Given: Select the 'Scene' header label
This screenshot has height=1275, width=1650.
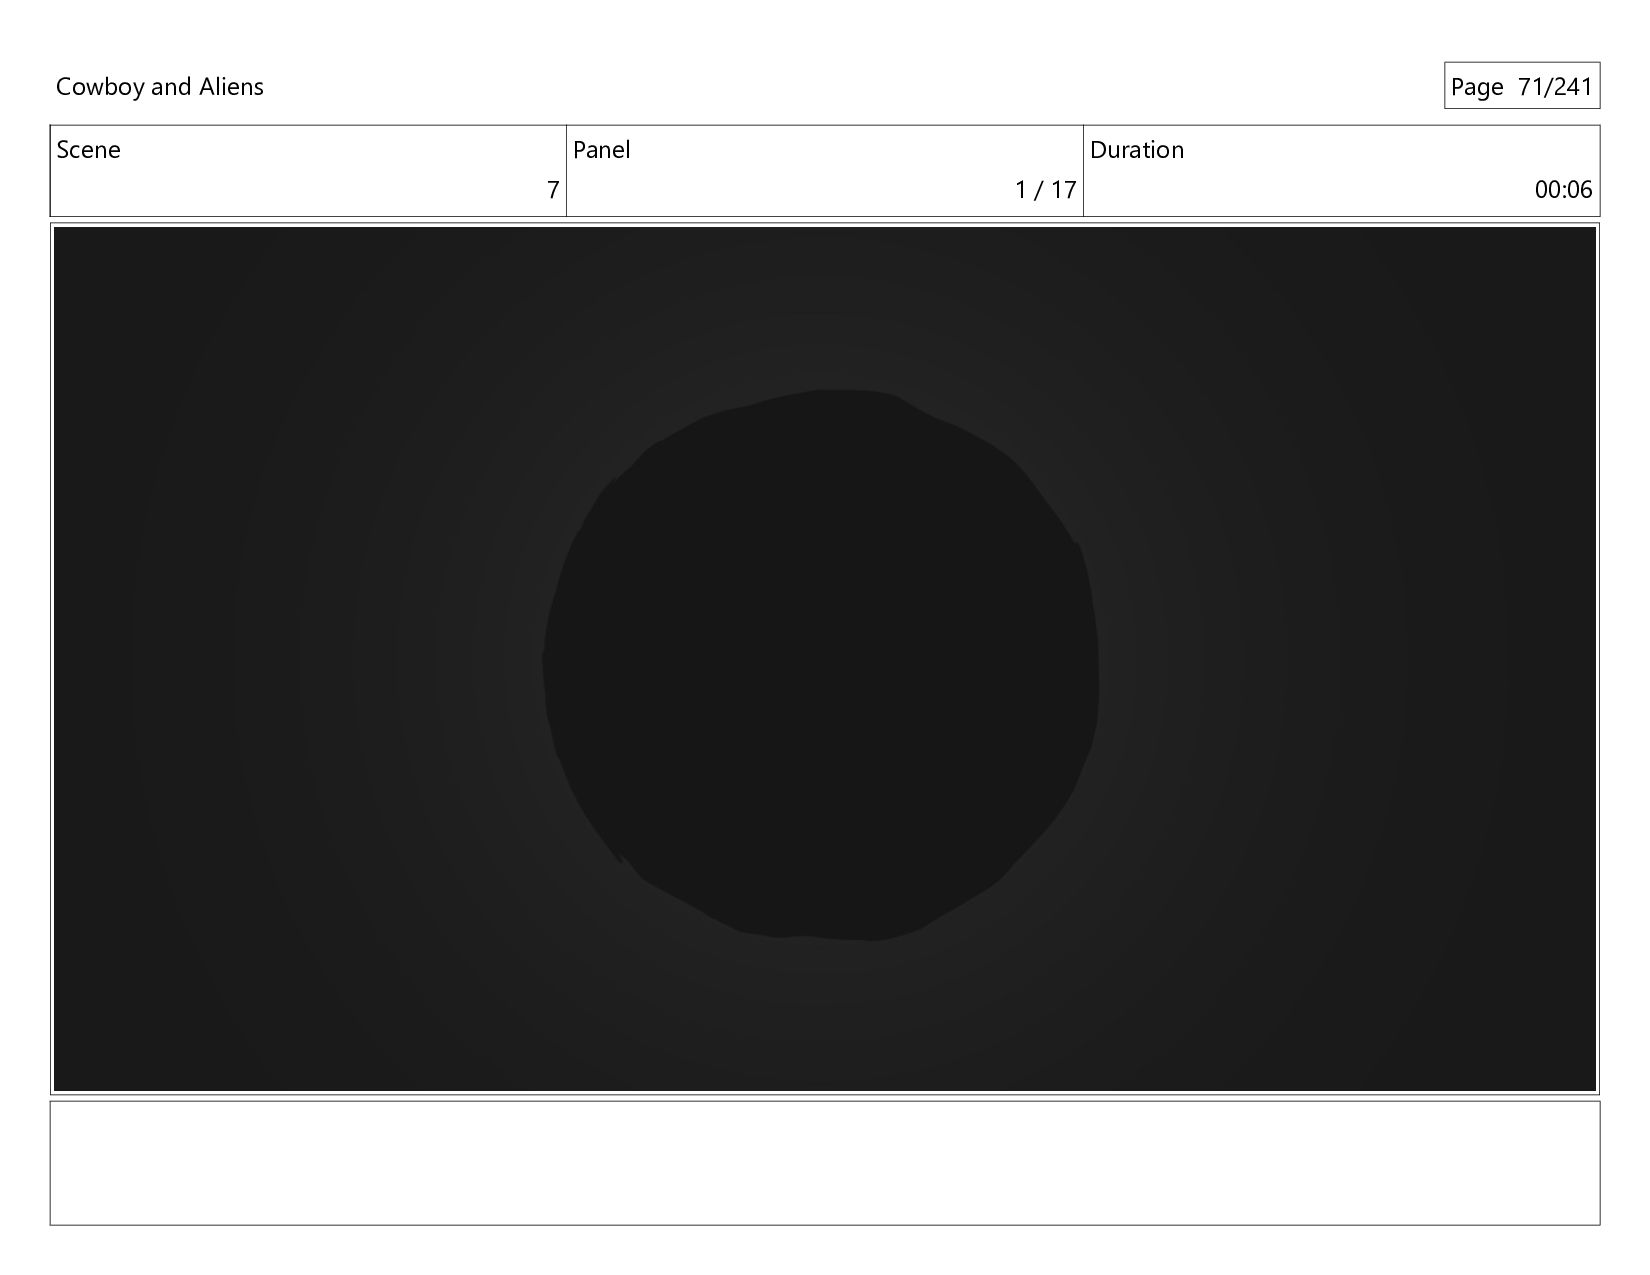Looking at the screenshot, I should click(x=88, y=150).
